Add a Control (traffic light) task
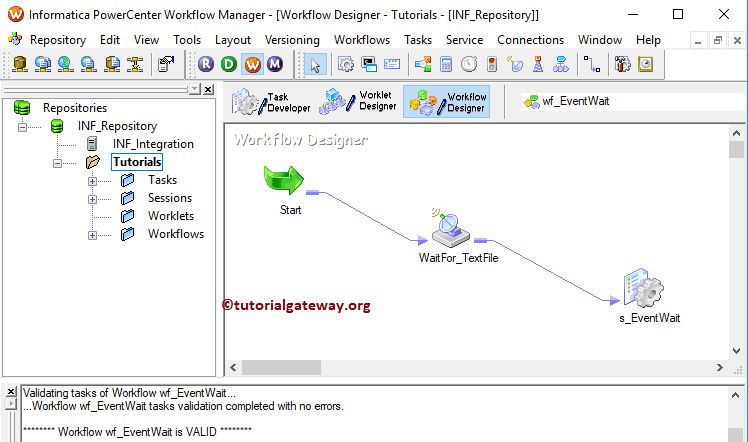The image size is (748, 442). tap(492, 64)
